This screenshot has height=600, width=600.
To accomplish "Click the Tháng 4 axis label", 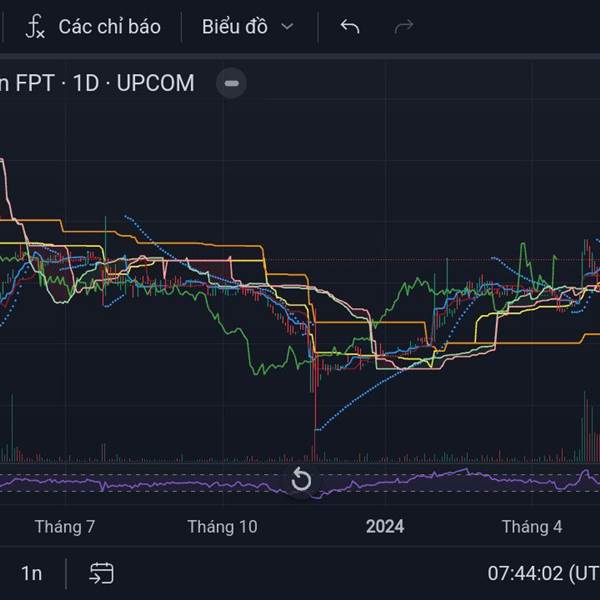I will pos(532,527).
